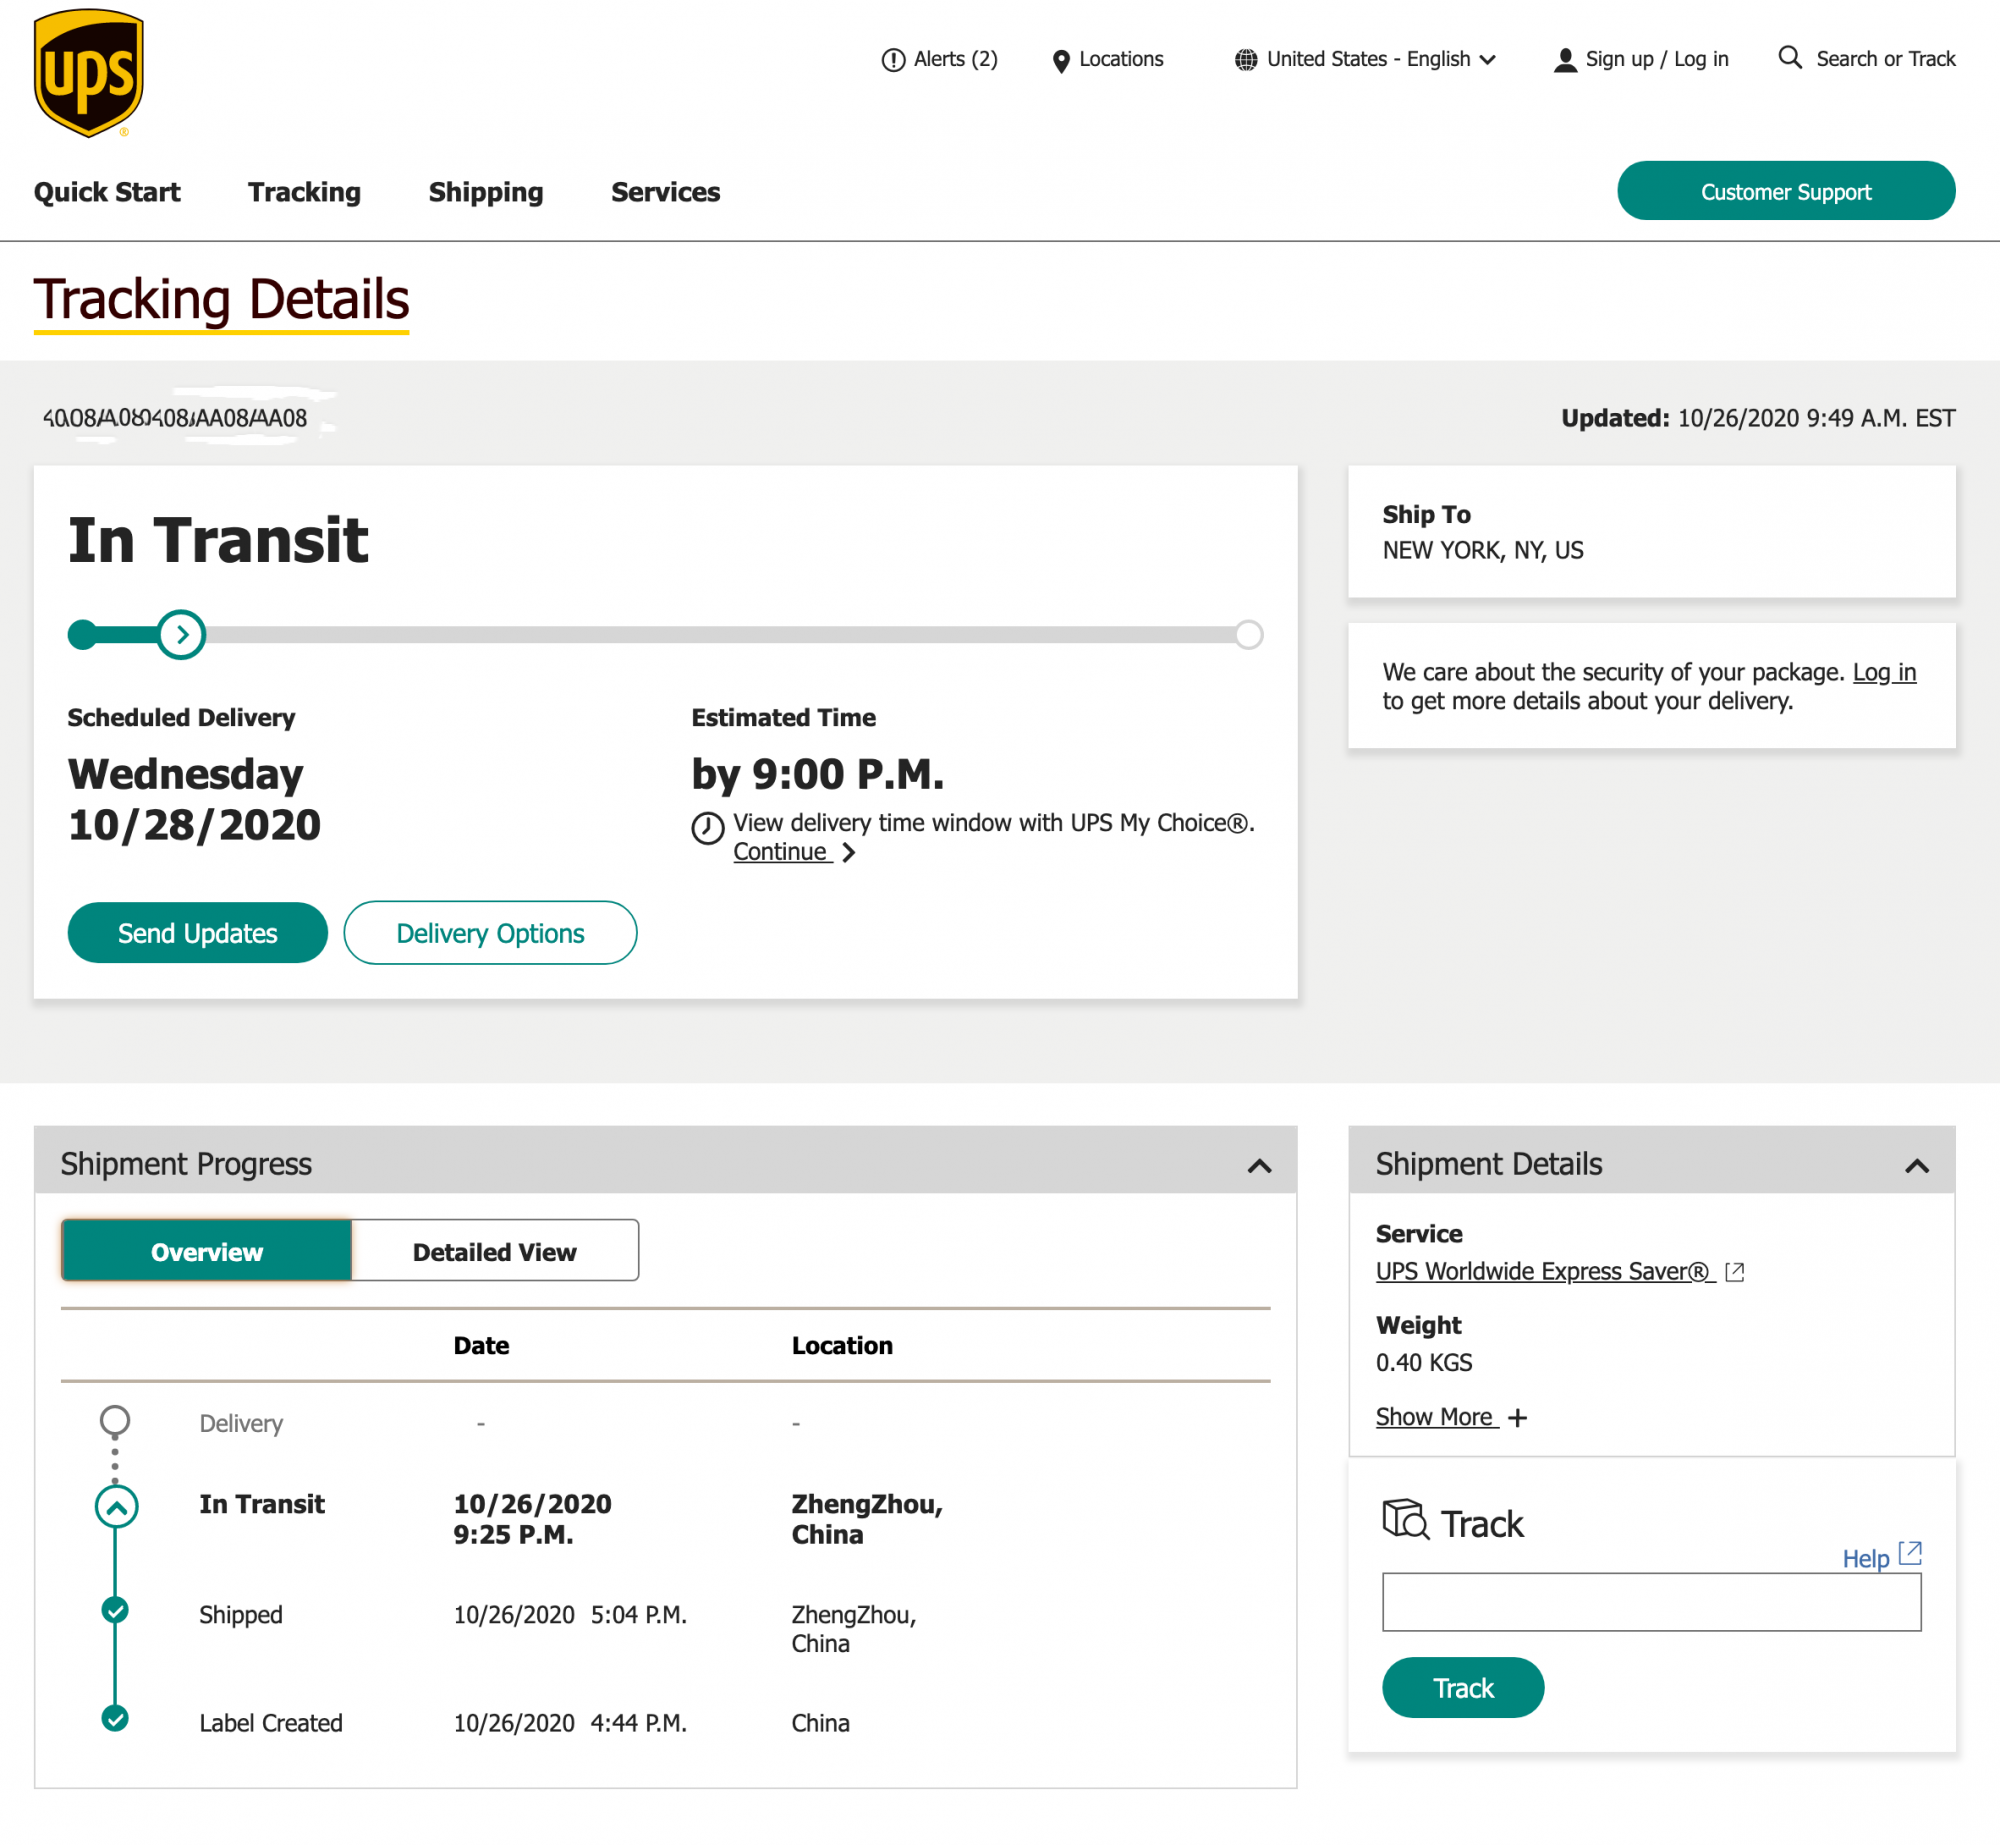Click the progress bar current-position marker
Image resolution: width=2000 pixels, height=1845 pixels.
[181, 634]
